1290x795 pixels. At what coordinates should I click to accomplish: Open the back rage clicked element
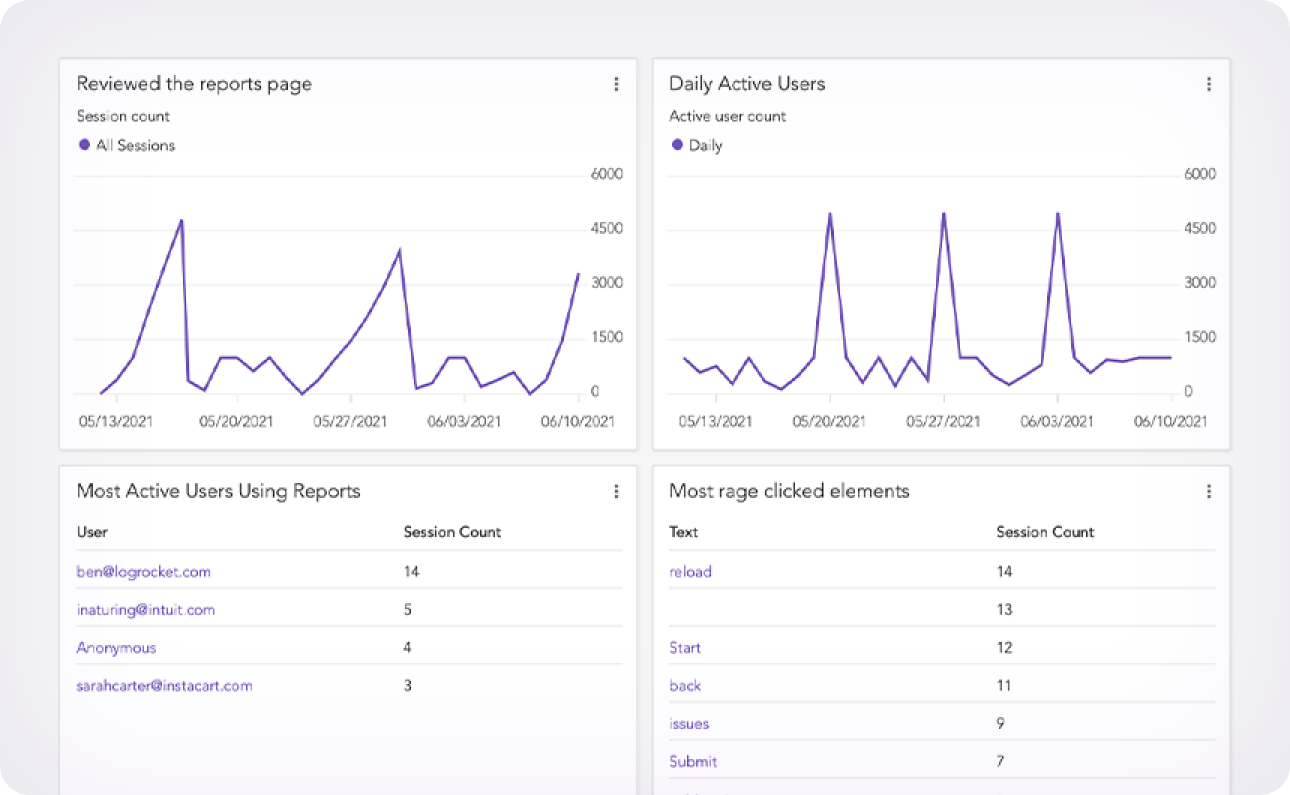pos(685,686)
